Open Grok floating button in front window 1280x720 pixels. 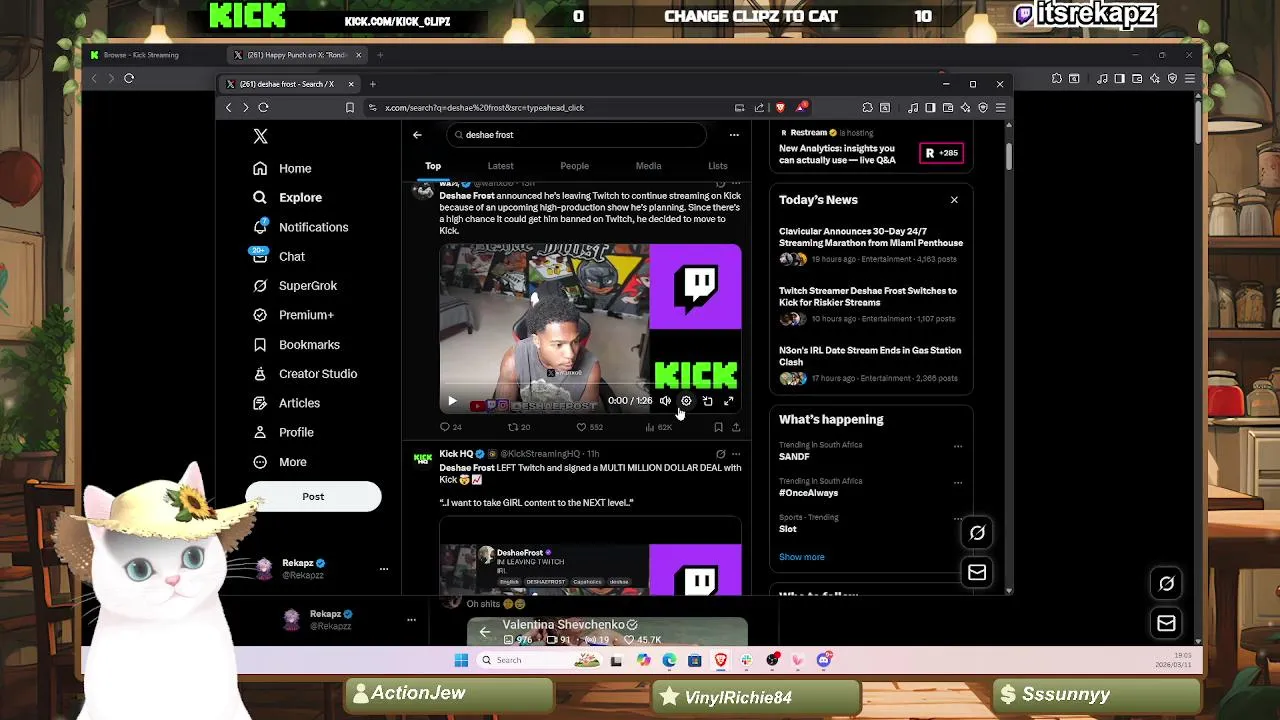pyautogui.click(x=977, y=533)
